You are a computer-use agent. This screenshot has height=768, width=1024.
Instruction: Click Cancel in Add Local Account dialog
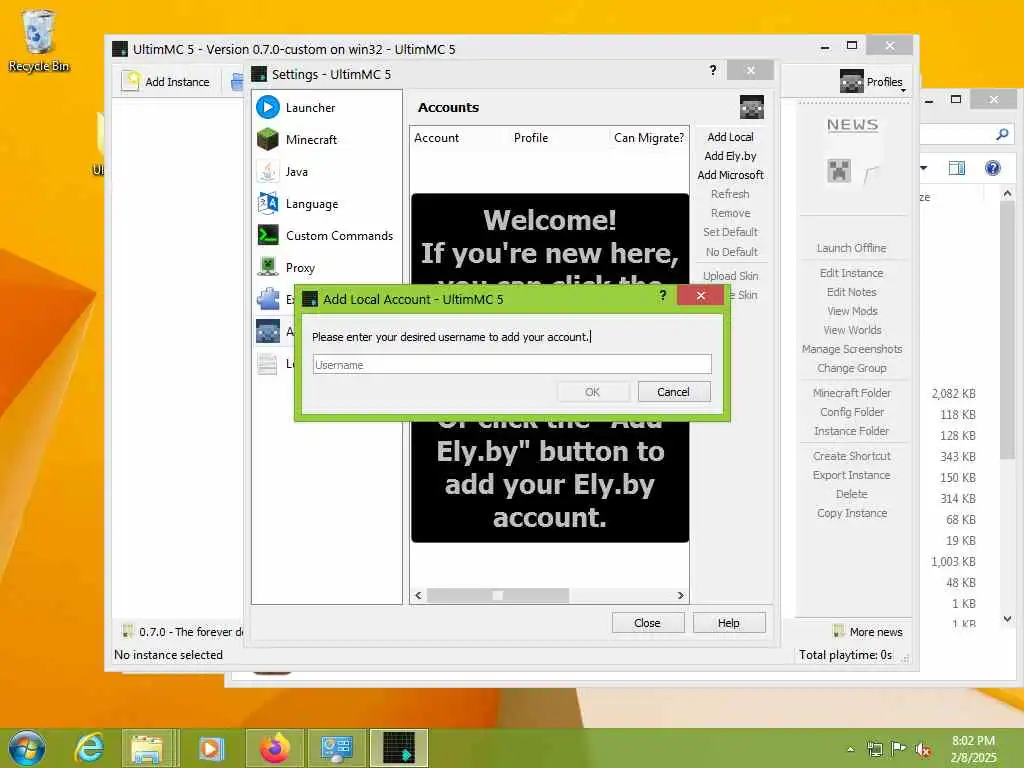click(x=673, y=392)
